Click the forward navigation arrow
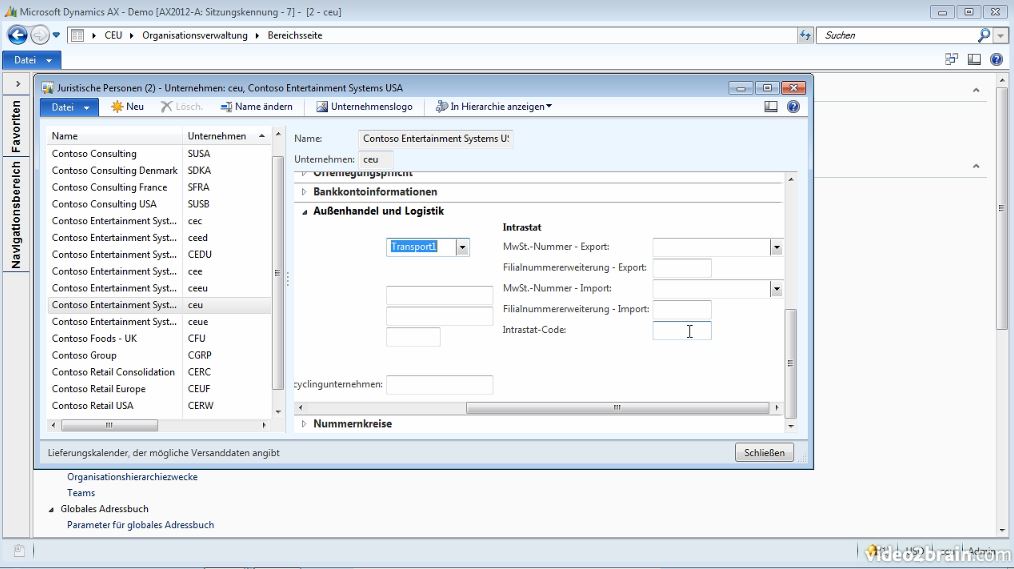Viewport: 1014px width, 569px height. [40, 35]
